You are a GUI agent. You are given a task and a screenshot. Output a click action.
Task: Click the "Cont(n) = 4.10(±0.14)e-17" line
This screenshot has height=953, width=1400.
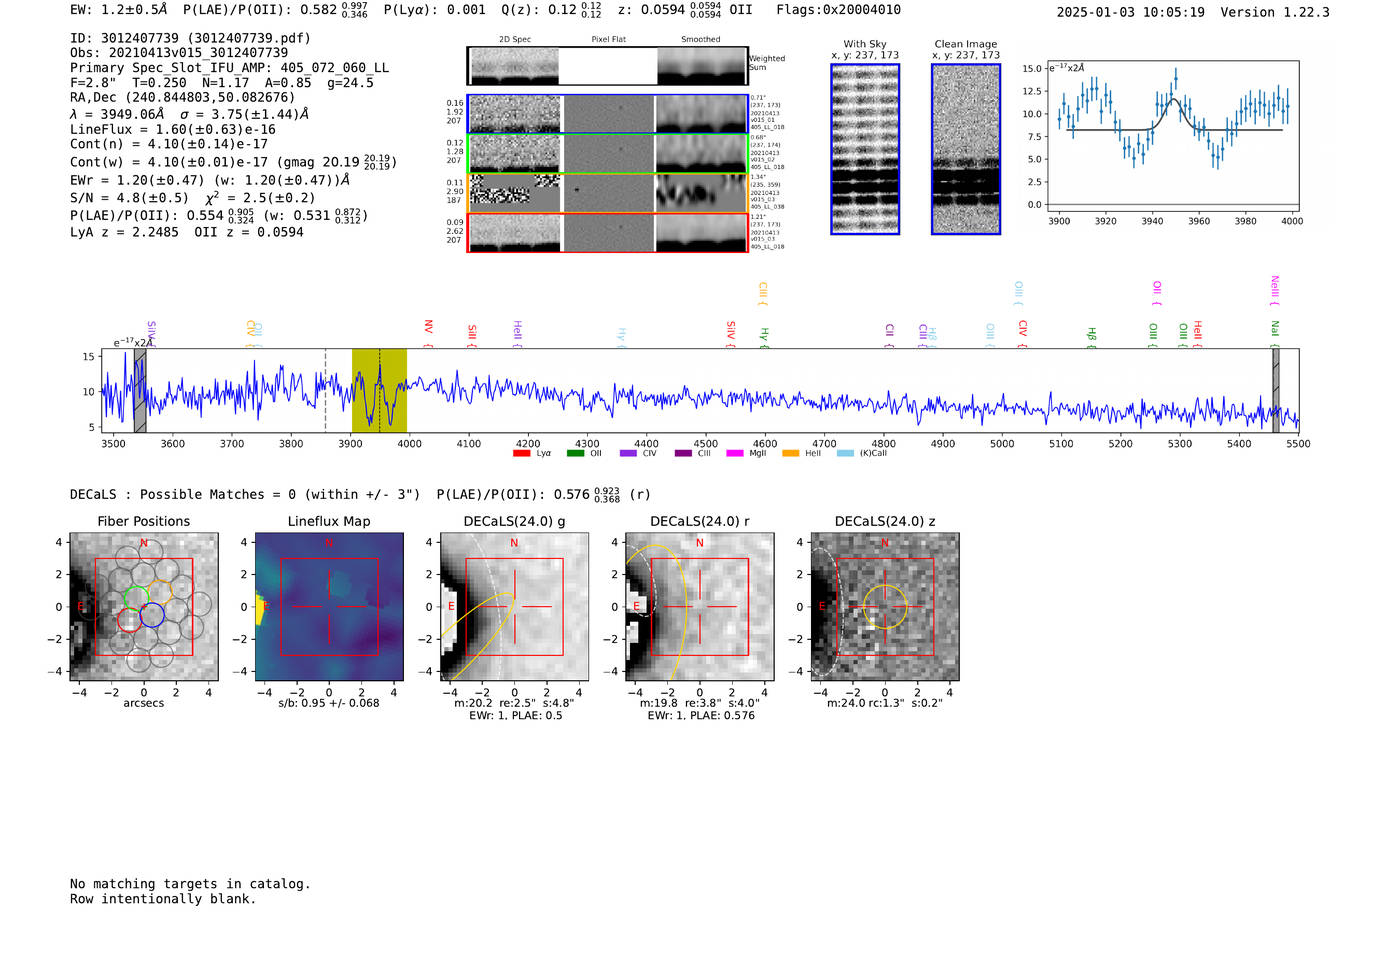[169, 144]
